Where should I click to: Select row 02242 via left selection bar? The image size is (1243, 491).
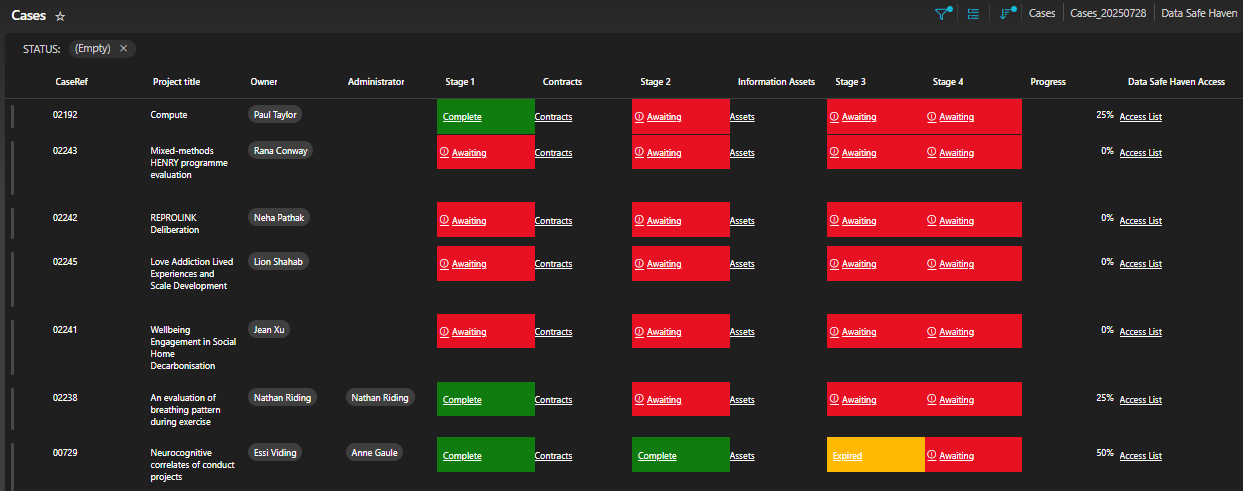12,223
